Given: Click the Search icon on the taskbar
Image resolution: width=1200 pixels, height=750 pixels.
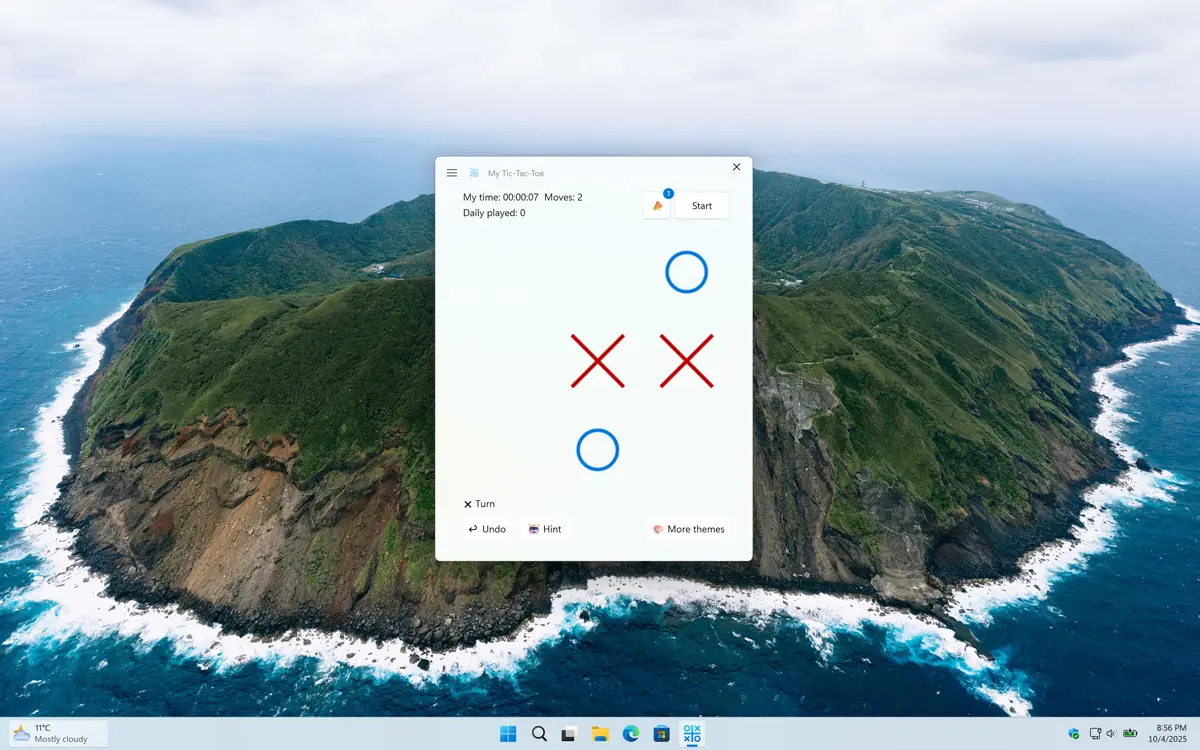Looking at the screenshot, I should [538, 733].
